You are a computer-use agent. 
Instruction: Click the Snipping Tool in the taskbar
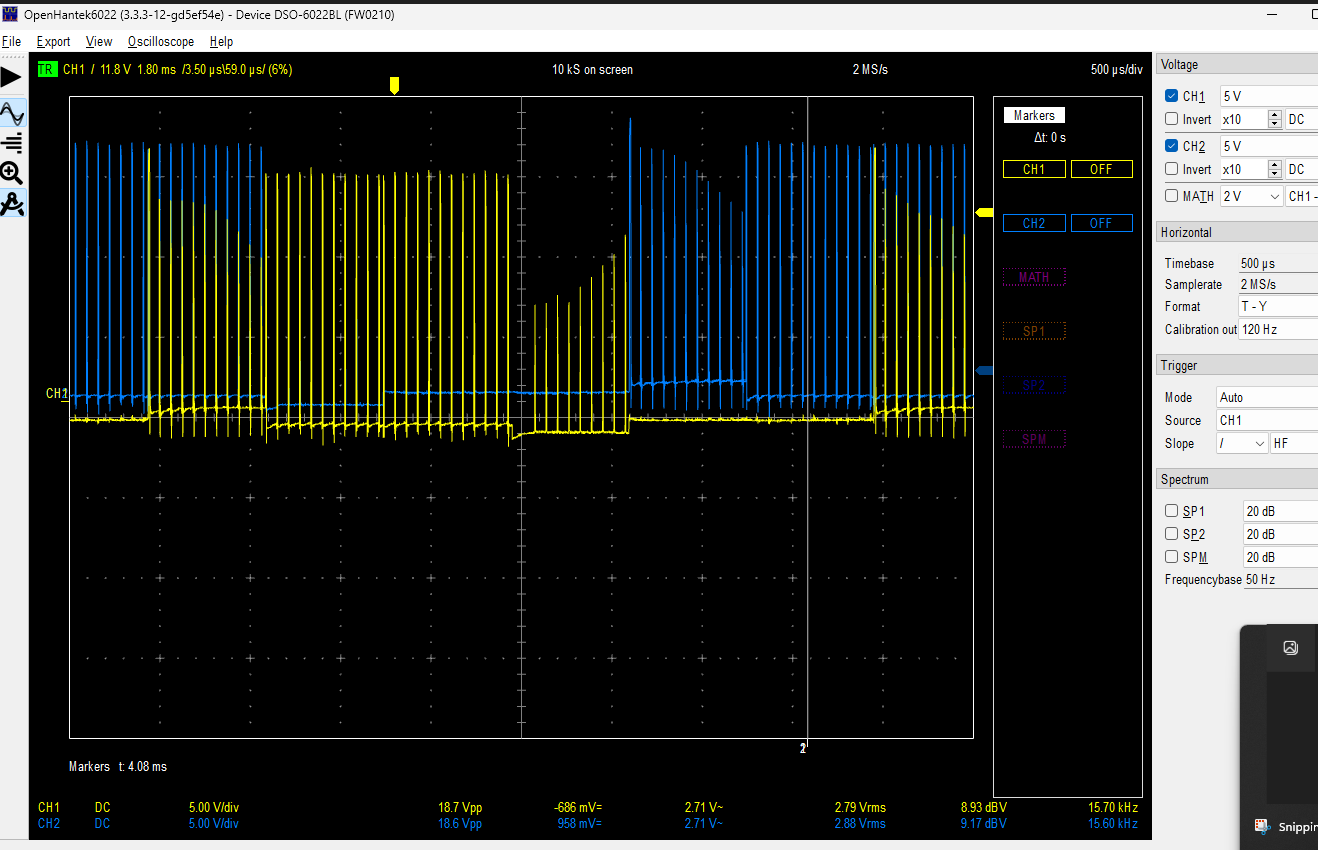click(1261, 827)
